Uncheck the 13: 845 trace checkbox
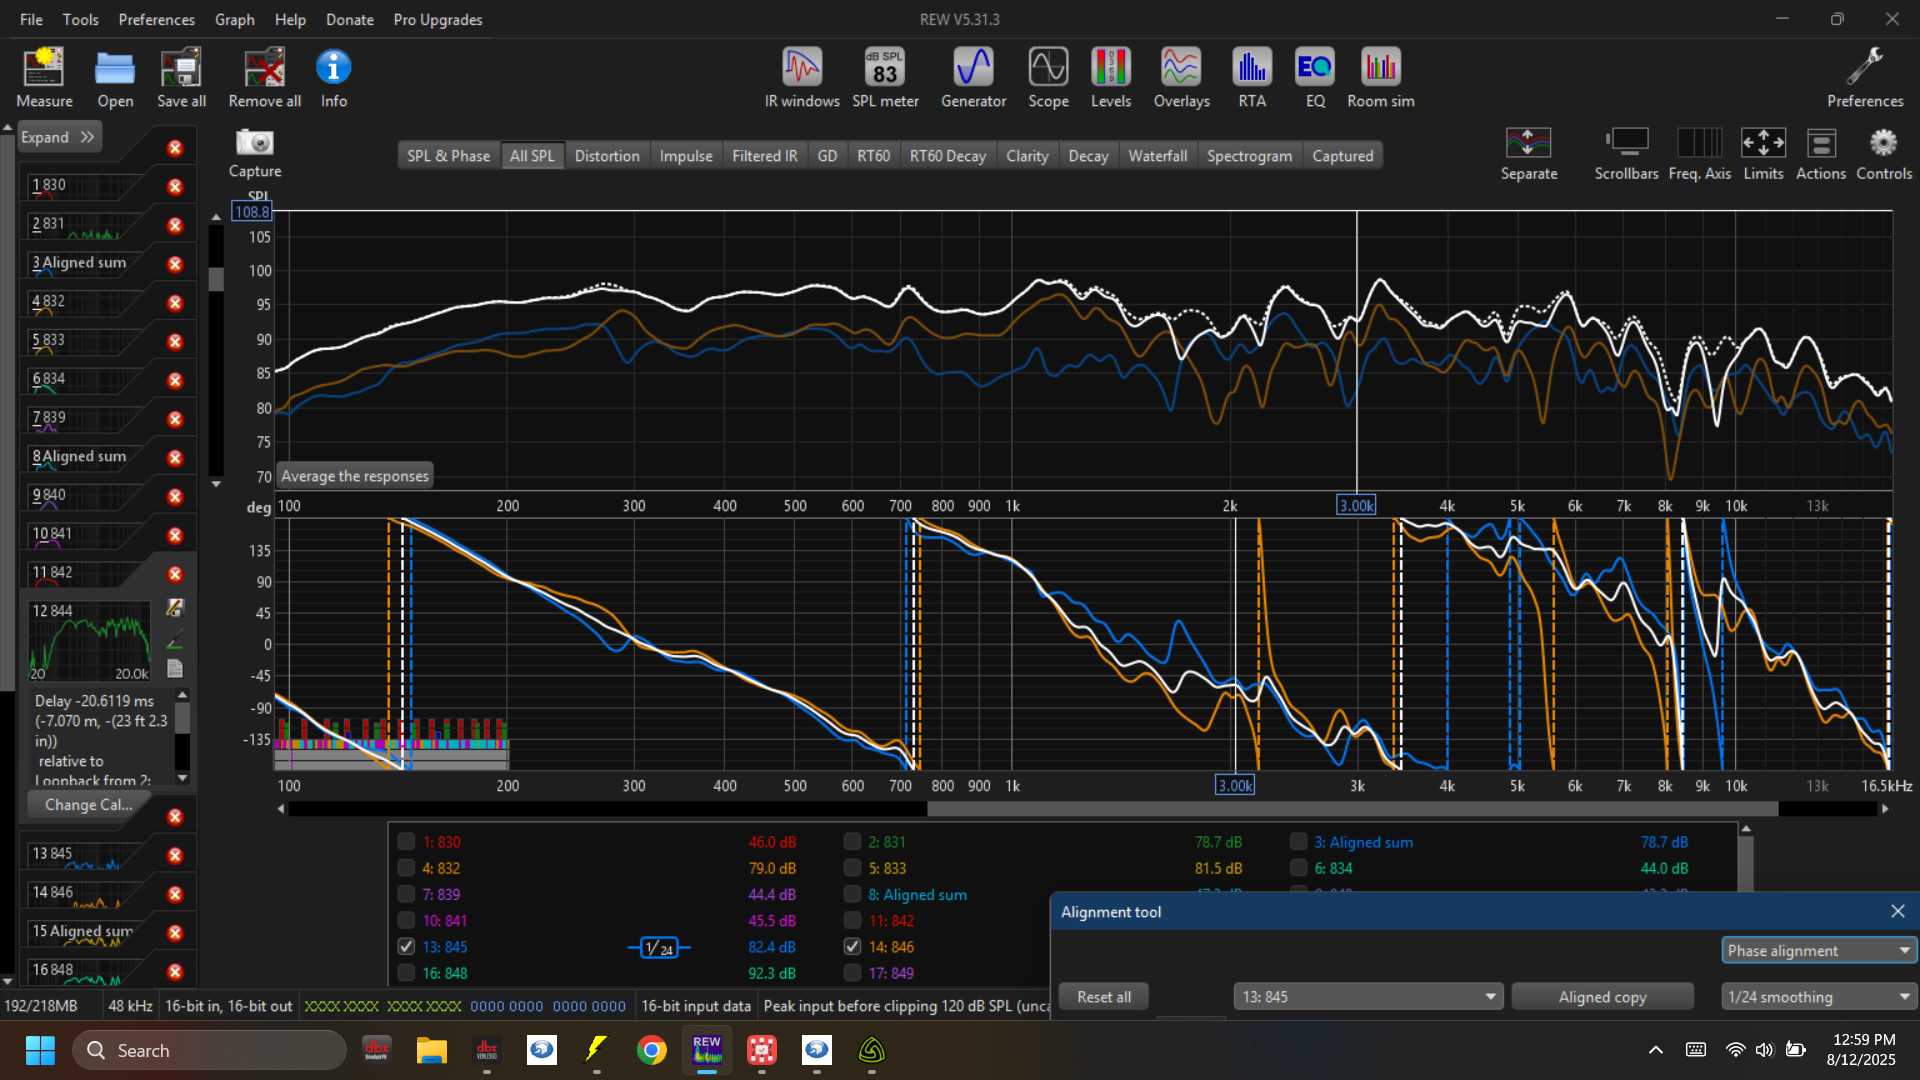The image size is (1920, 1080). (x=406, y=946)
